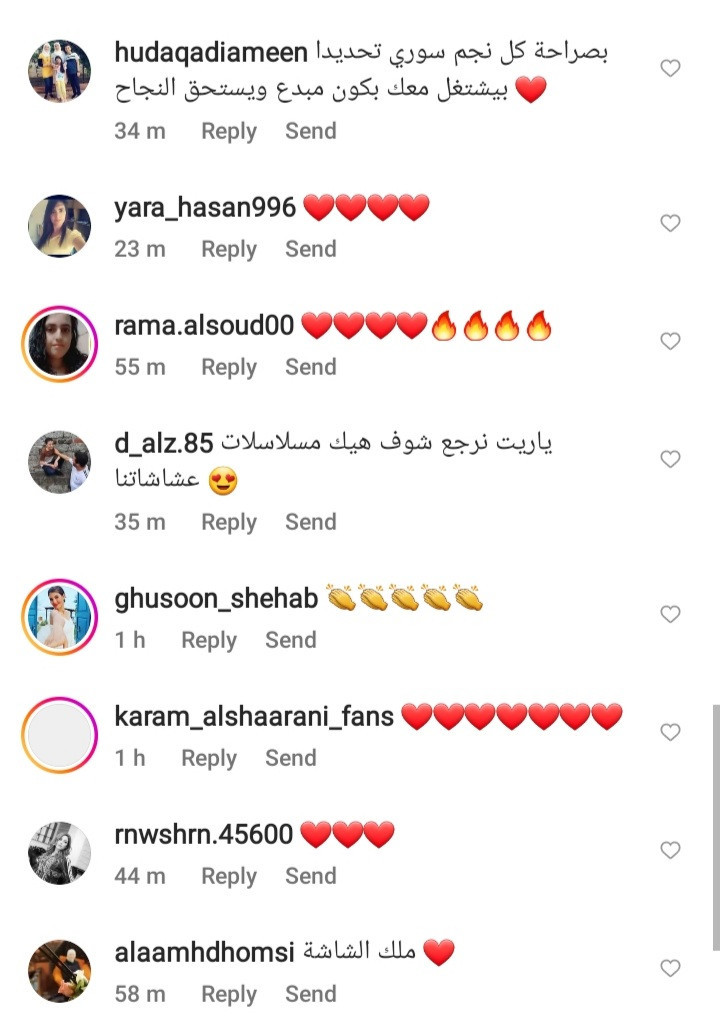Like ghusoon_shehab's clapping comment

click(670, 614)
